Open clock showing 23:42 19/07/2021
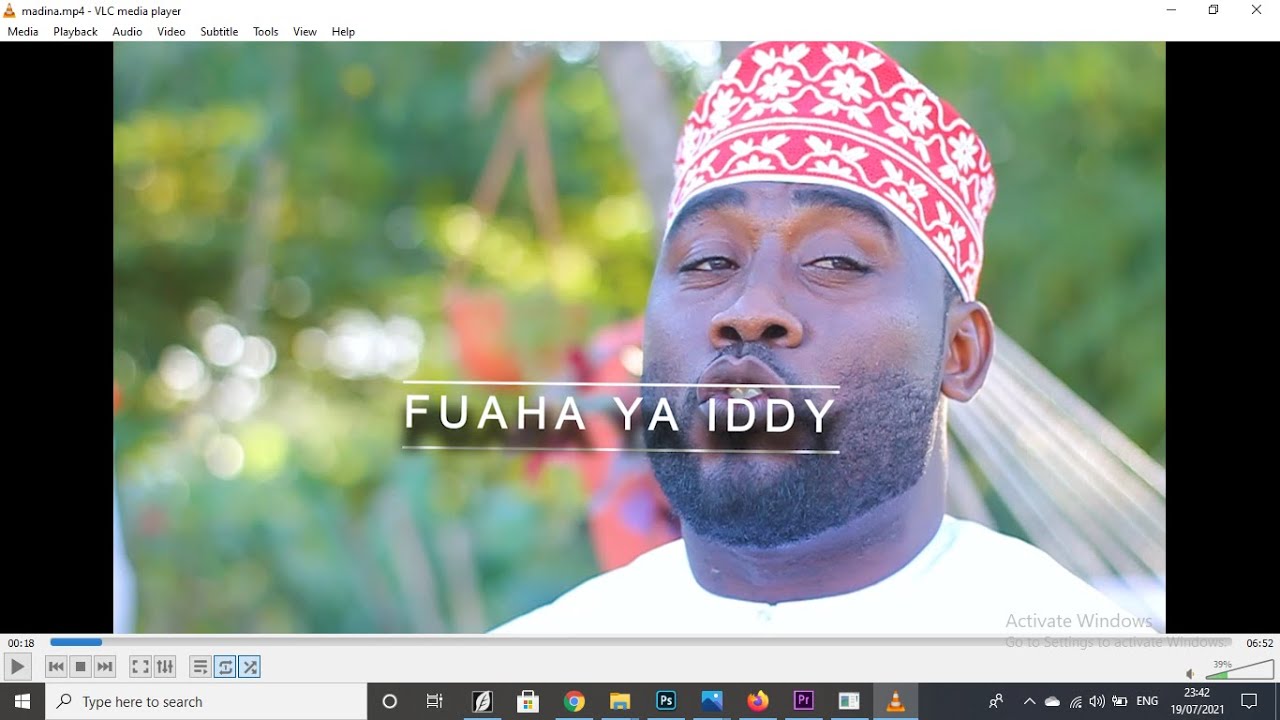The height and width of the screenshot is (720, 1280). pyautogui.click(x=1197, y=701)
